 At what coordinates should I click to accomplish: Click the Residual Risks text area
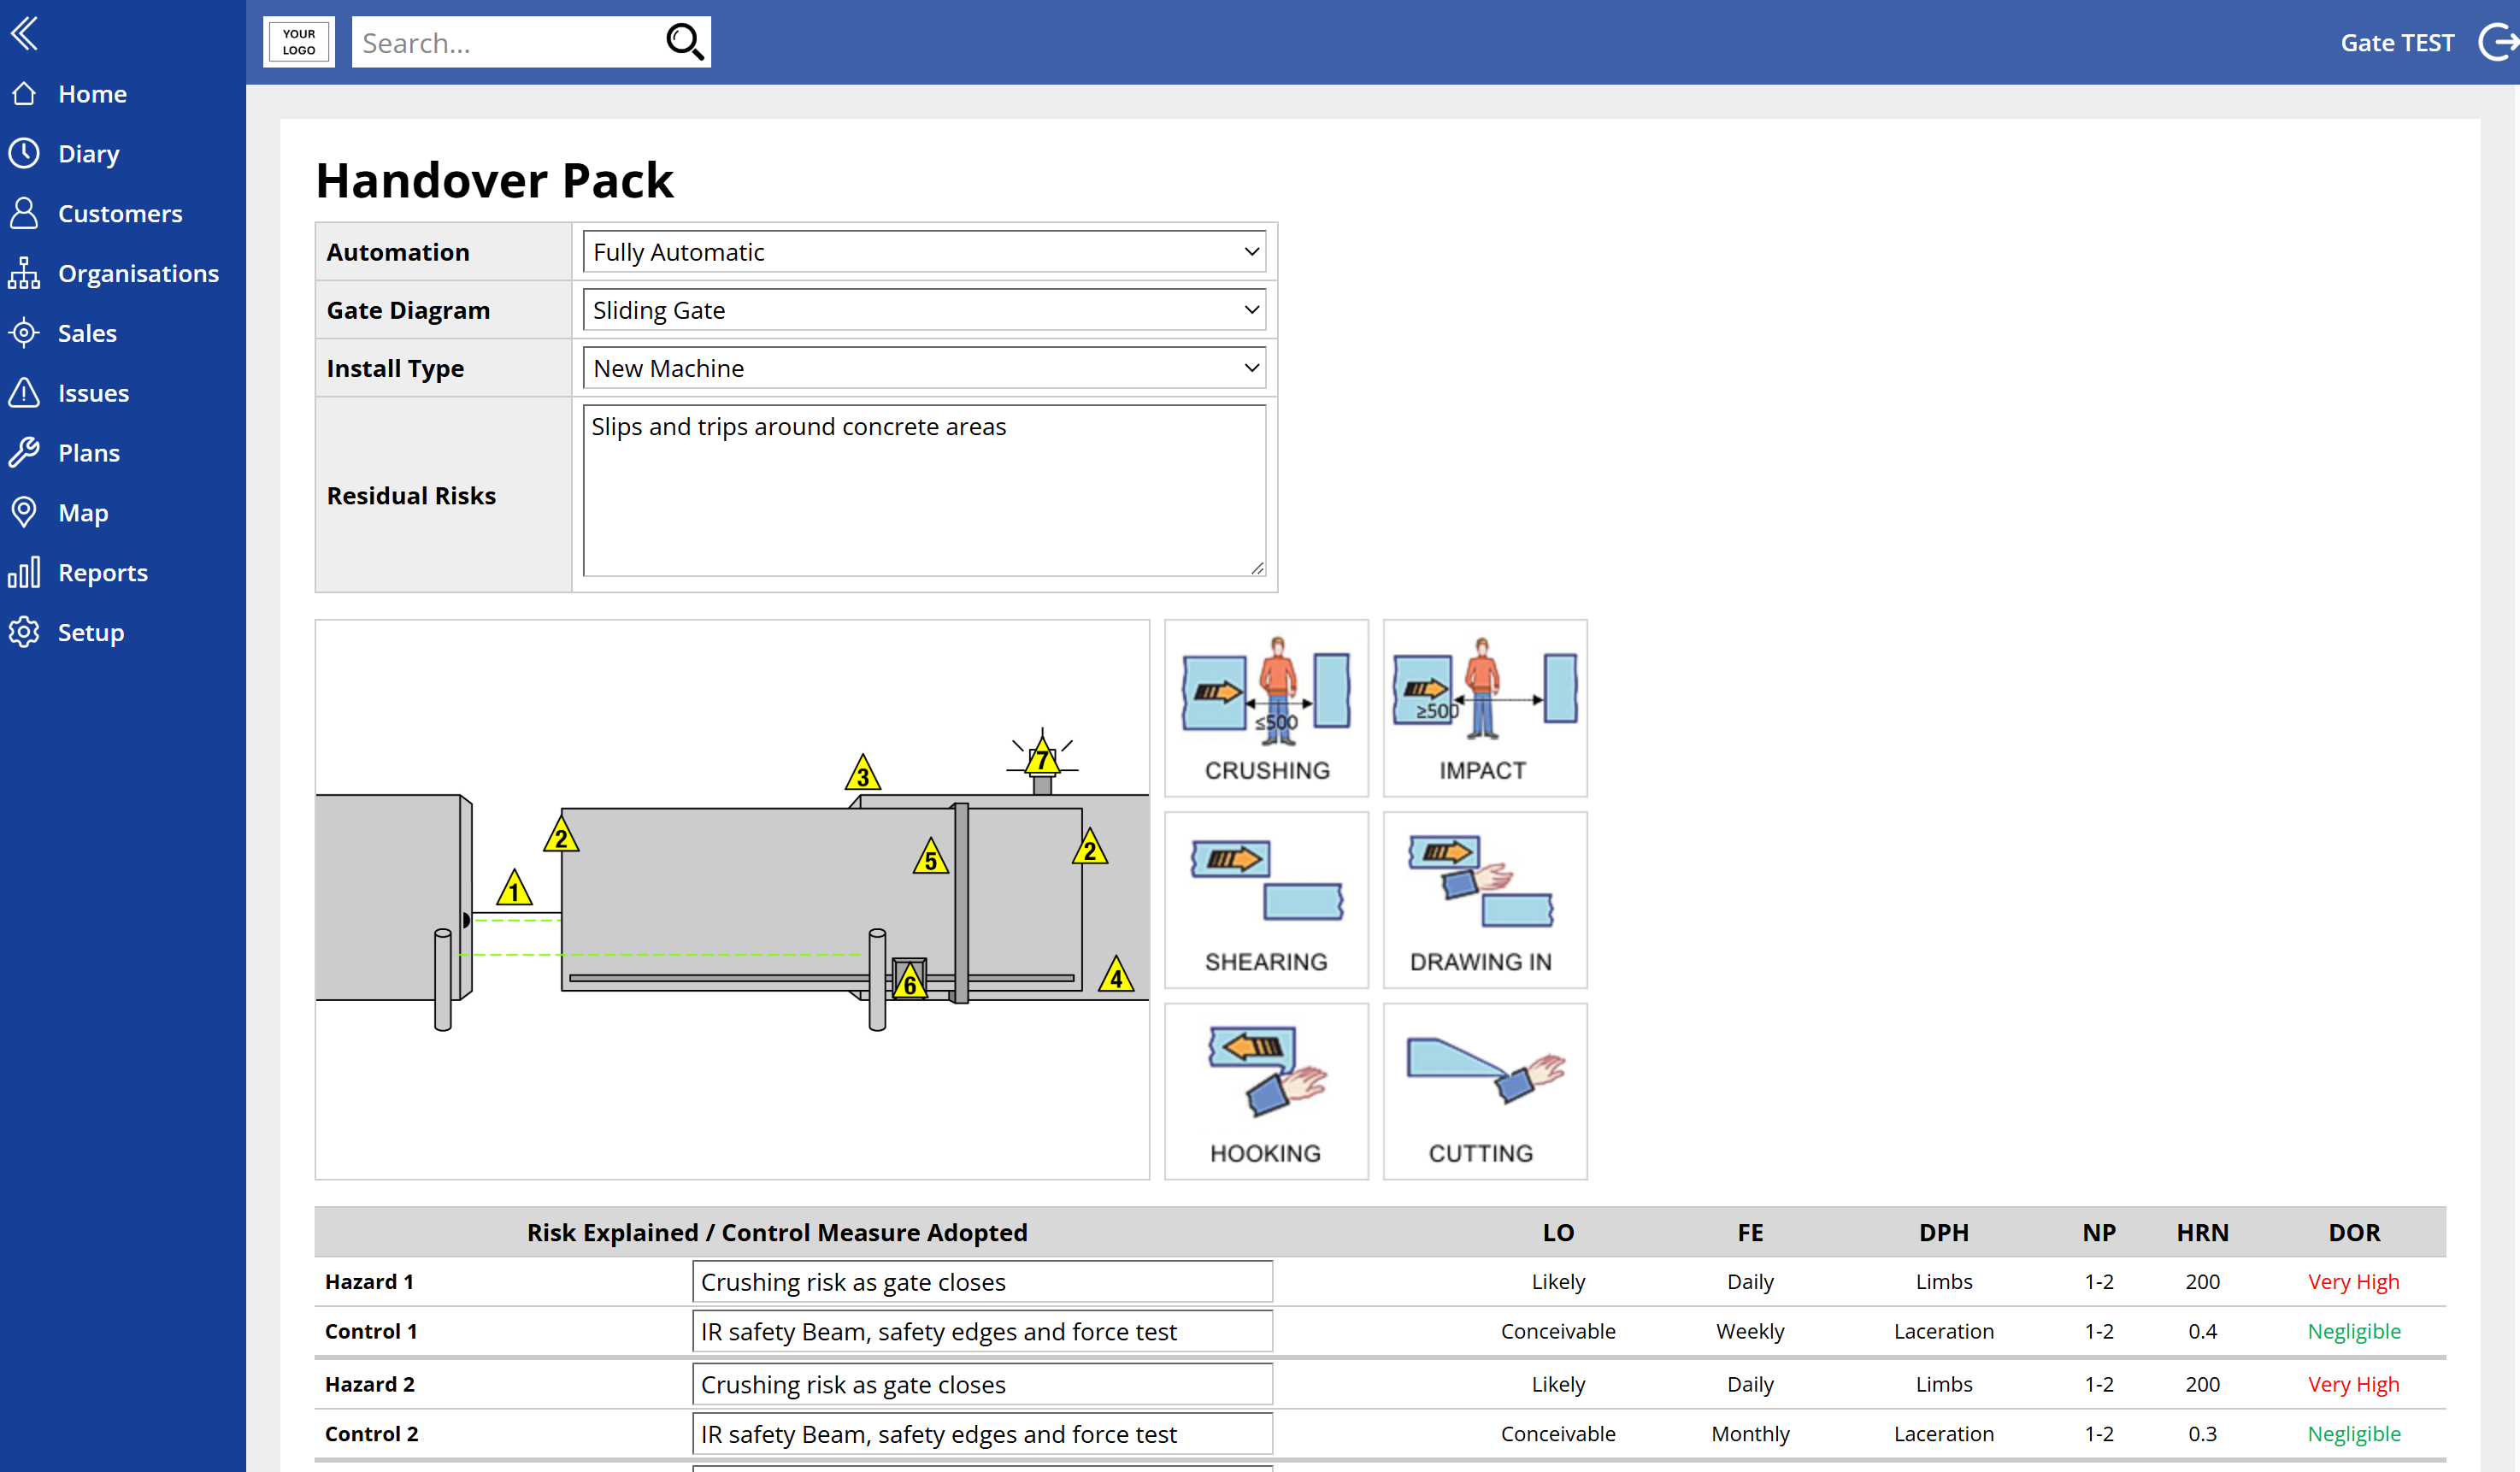coord(924,490)
